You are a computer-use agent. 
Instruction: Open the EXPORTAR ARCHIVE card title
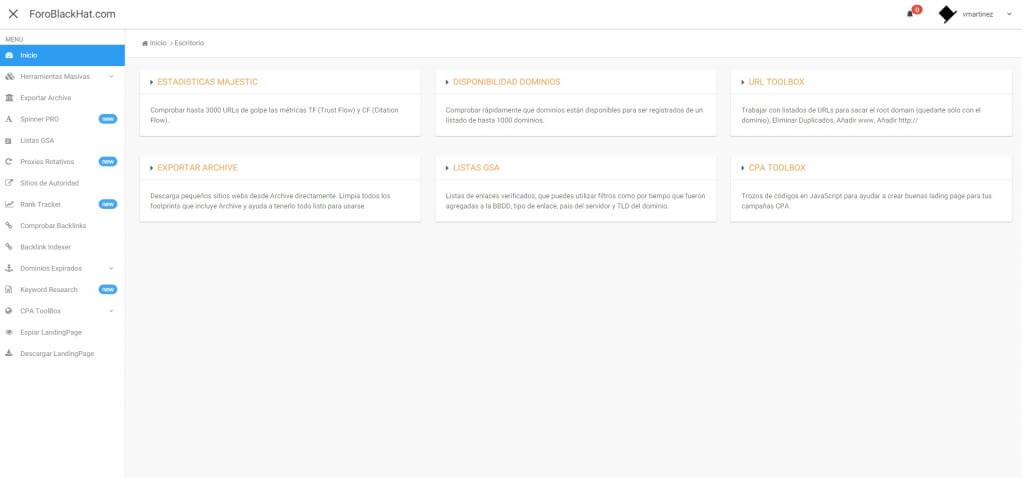click(198, 168)
